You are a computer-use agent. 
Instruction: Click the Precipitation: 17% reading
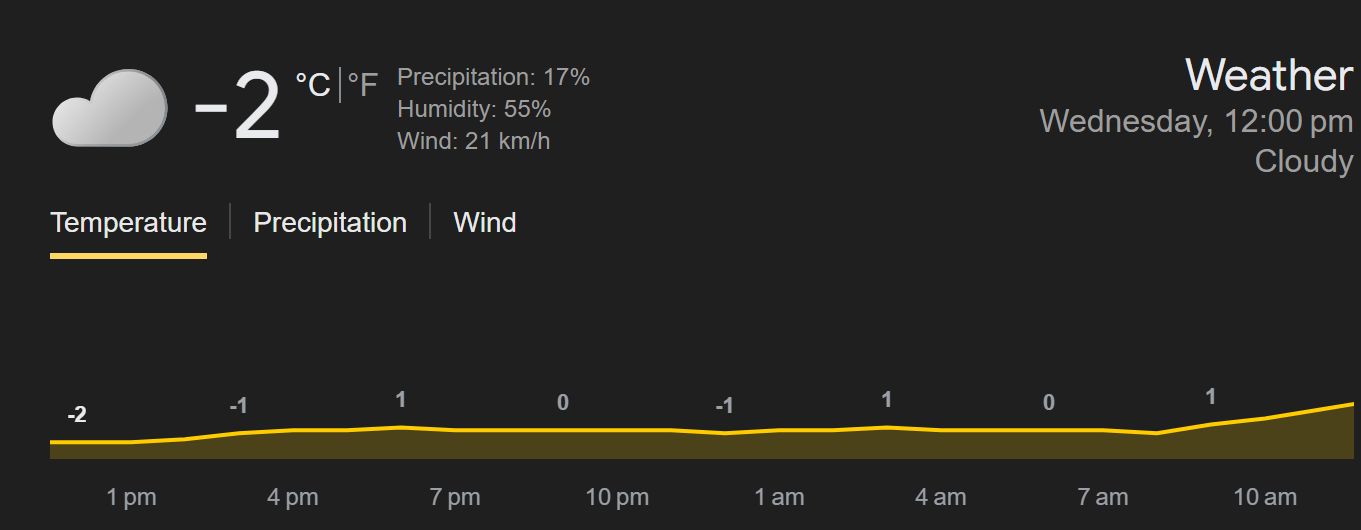tap(493, 77)
